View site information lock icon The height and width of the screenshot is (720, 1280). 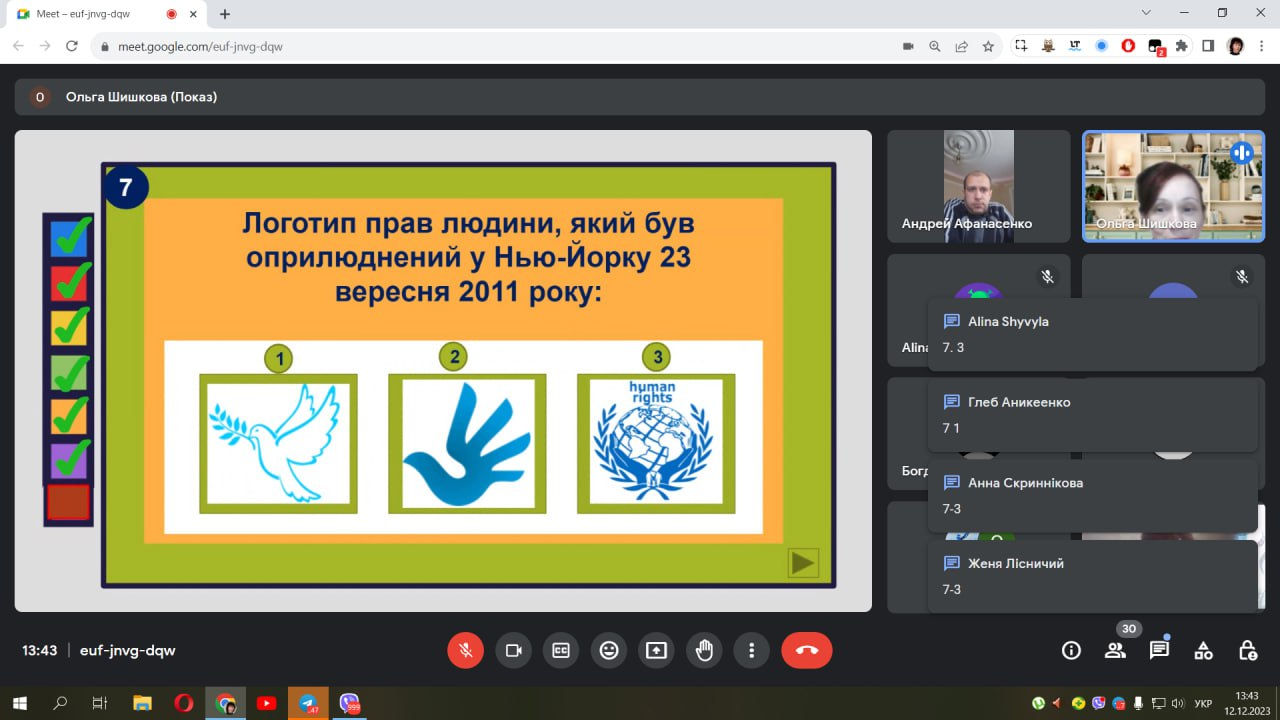click(x=104, y=46)
